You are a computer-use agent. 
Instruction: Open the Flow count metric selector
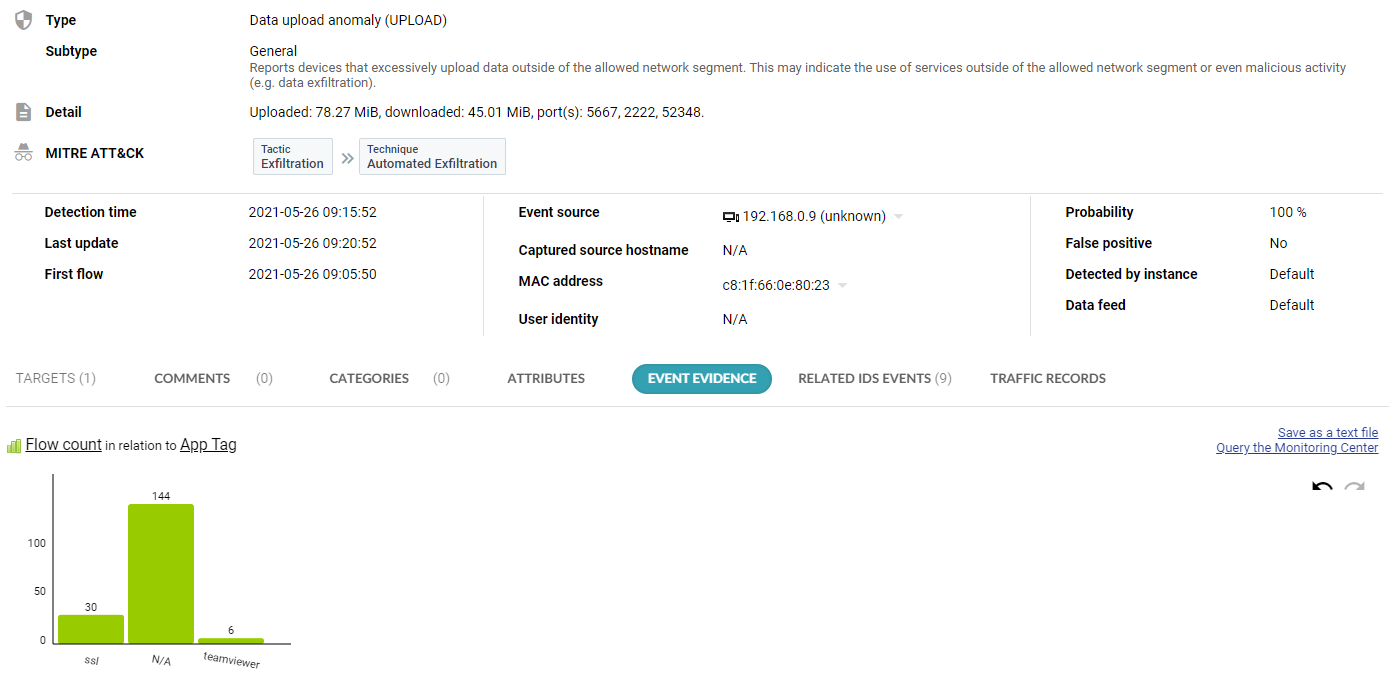click(64, 445)
